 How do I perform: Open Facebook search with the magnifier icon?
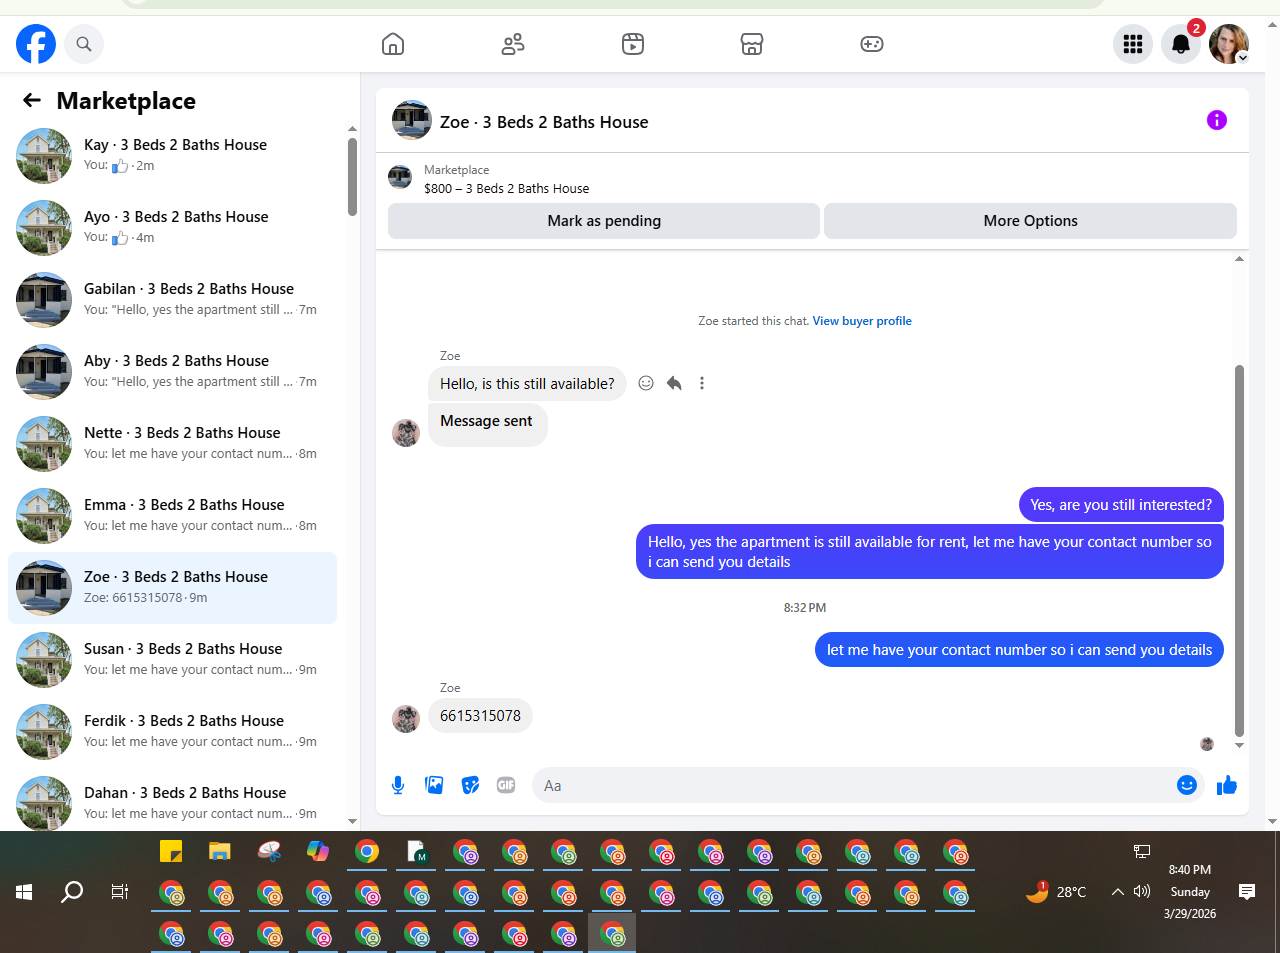(84, 44)
